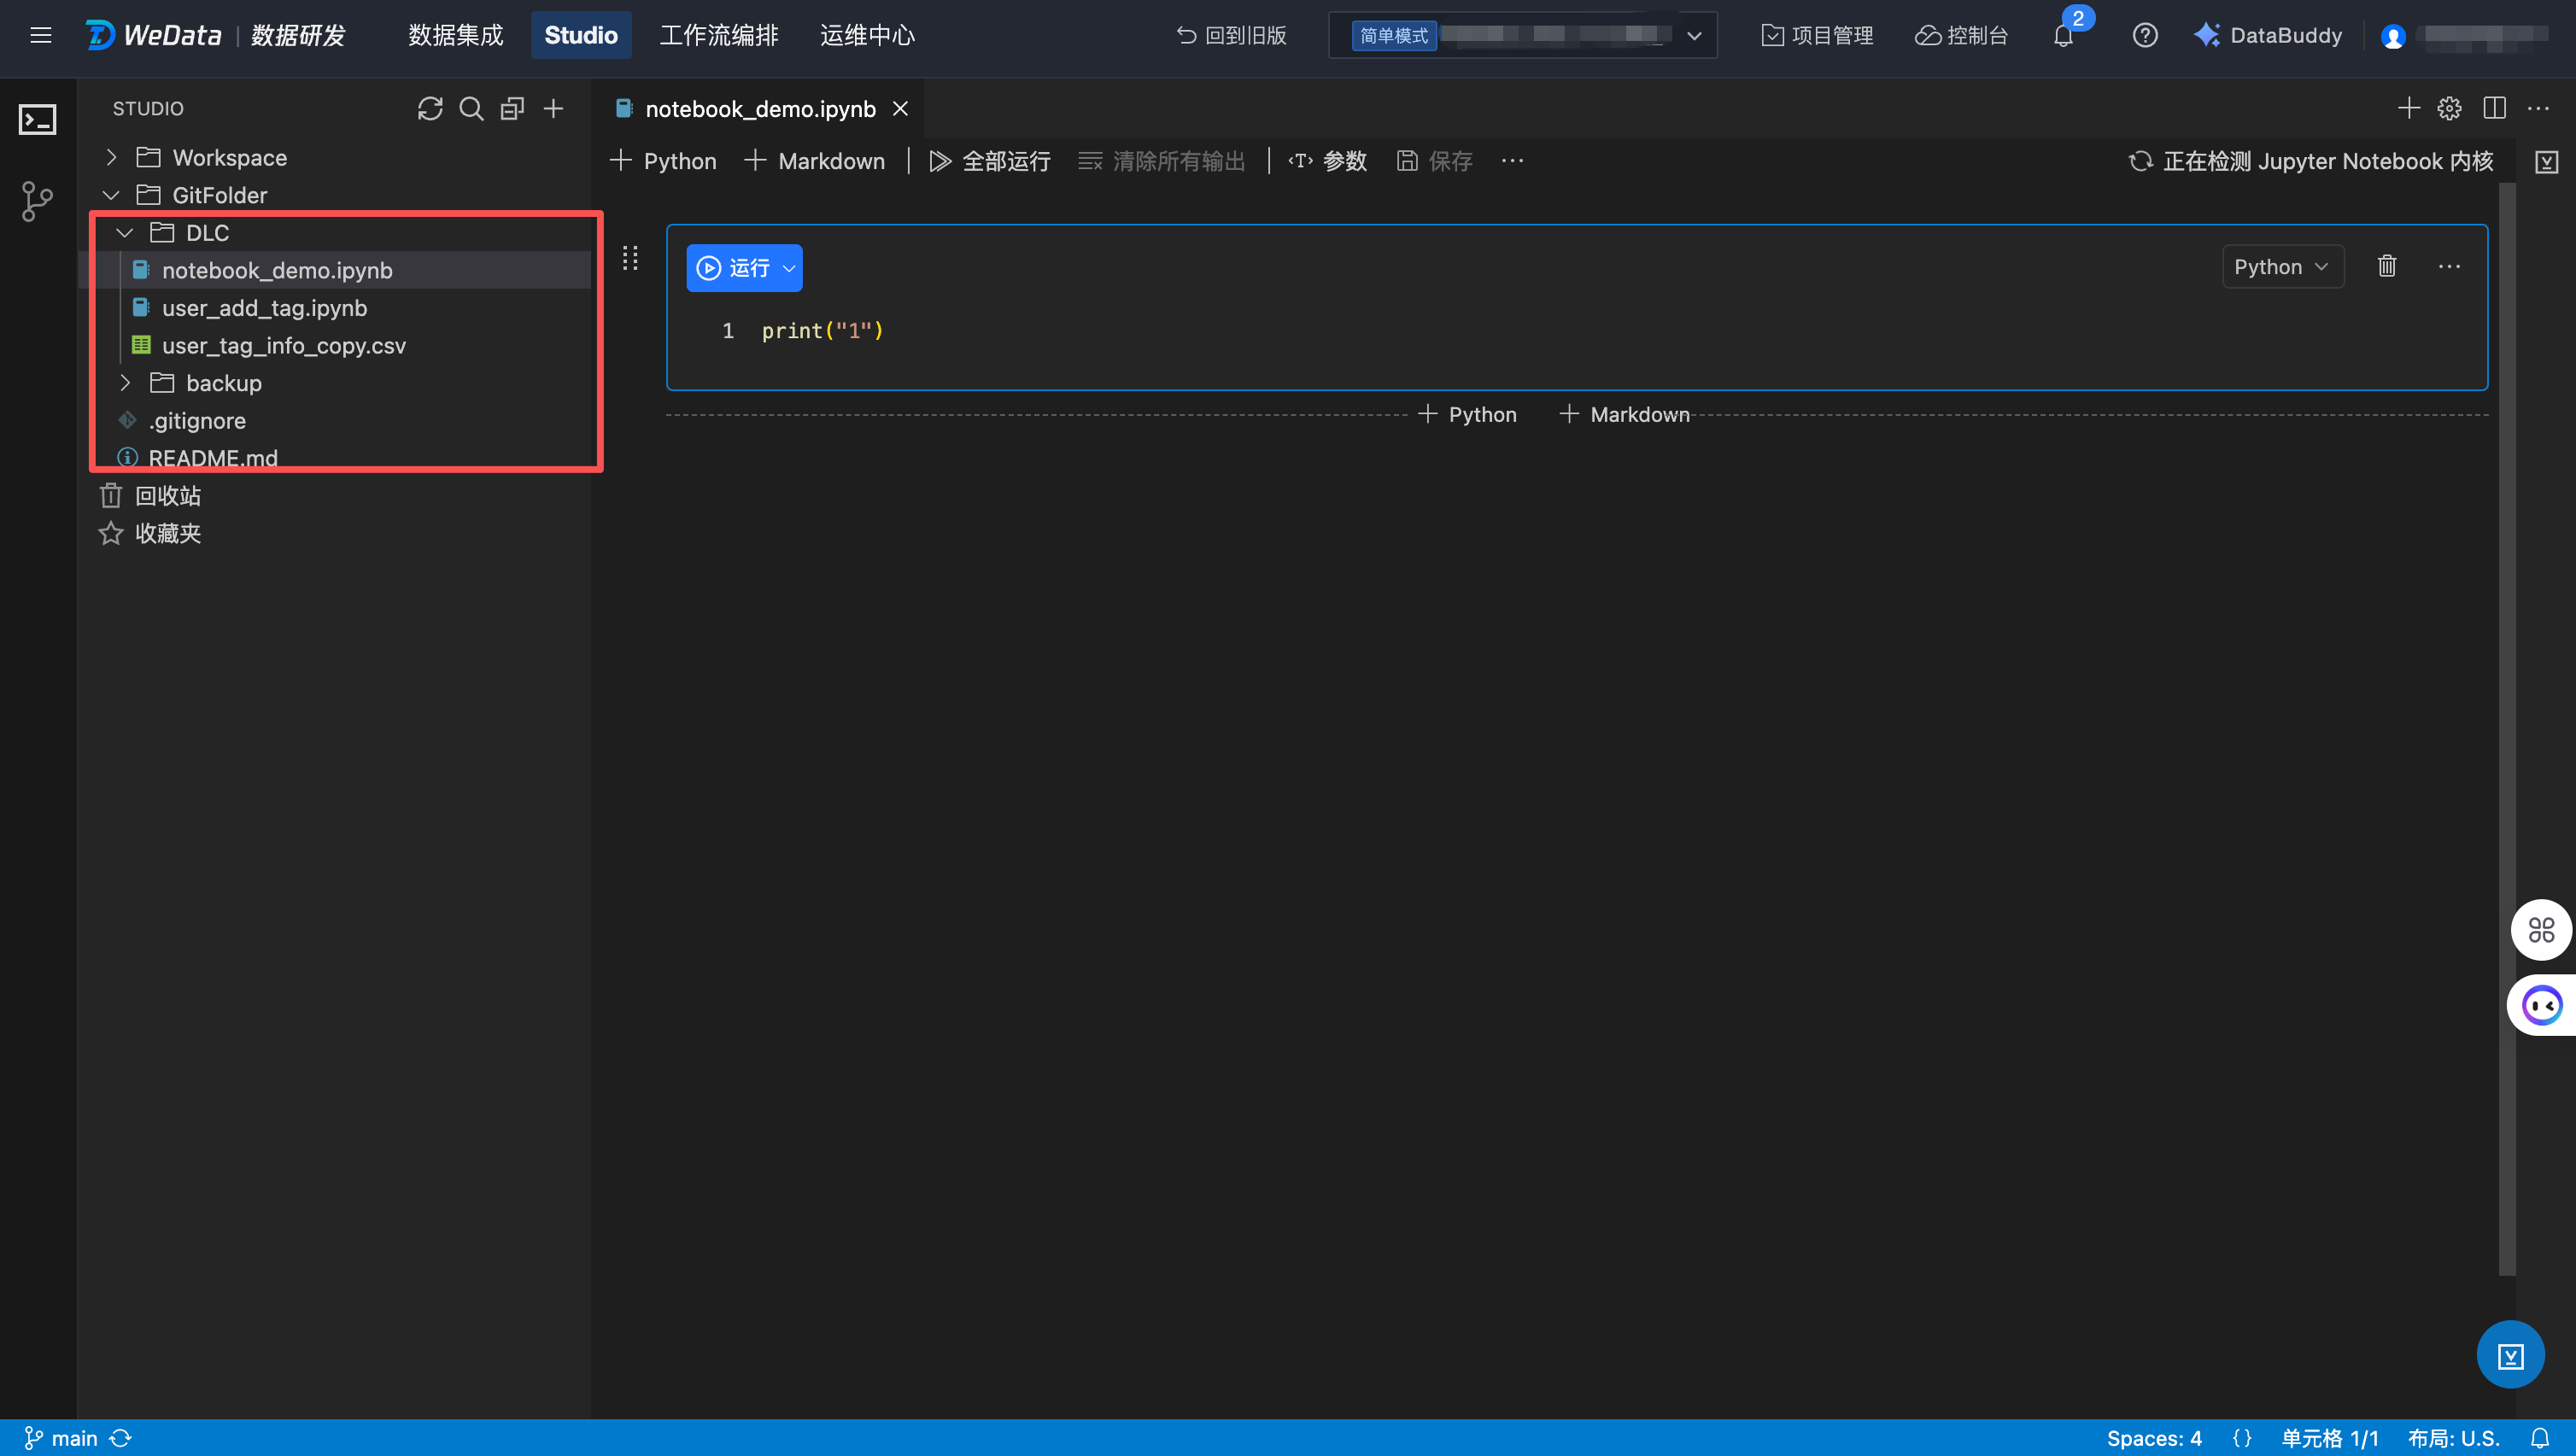Click 回到旧版 link
Viewport: 2576px width, 1456px height.
[x=1231, y=36]
